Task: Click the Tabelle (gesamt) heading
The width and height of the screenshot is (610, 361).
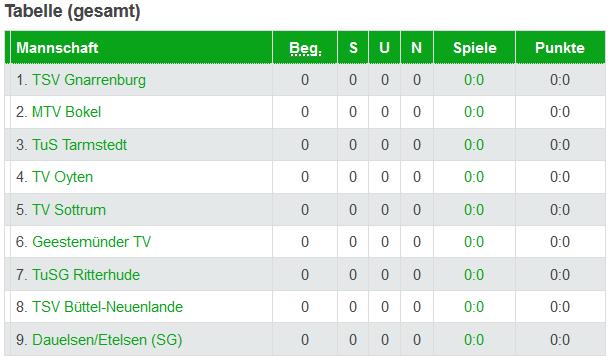Action: tap(72, 11)
